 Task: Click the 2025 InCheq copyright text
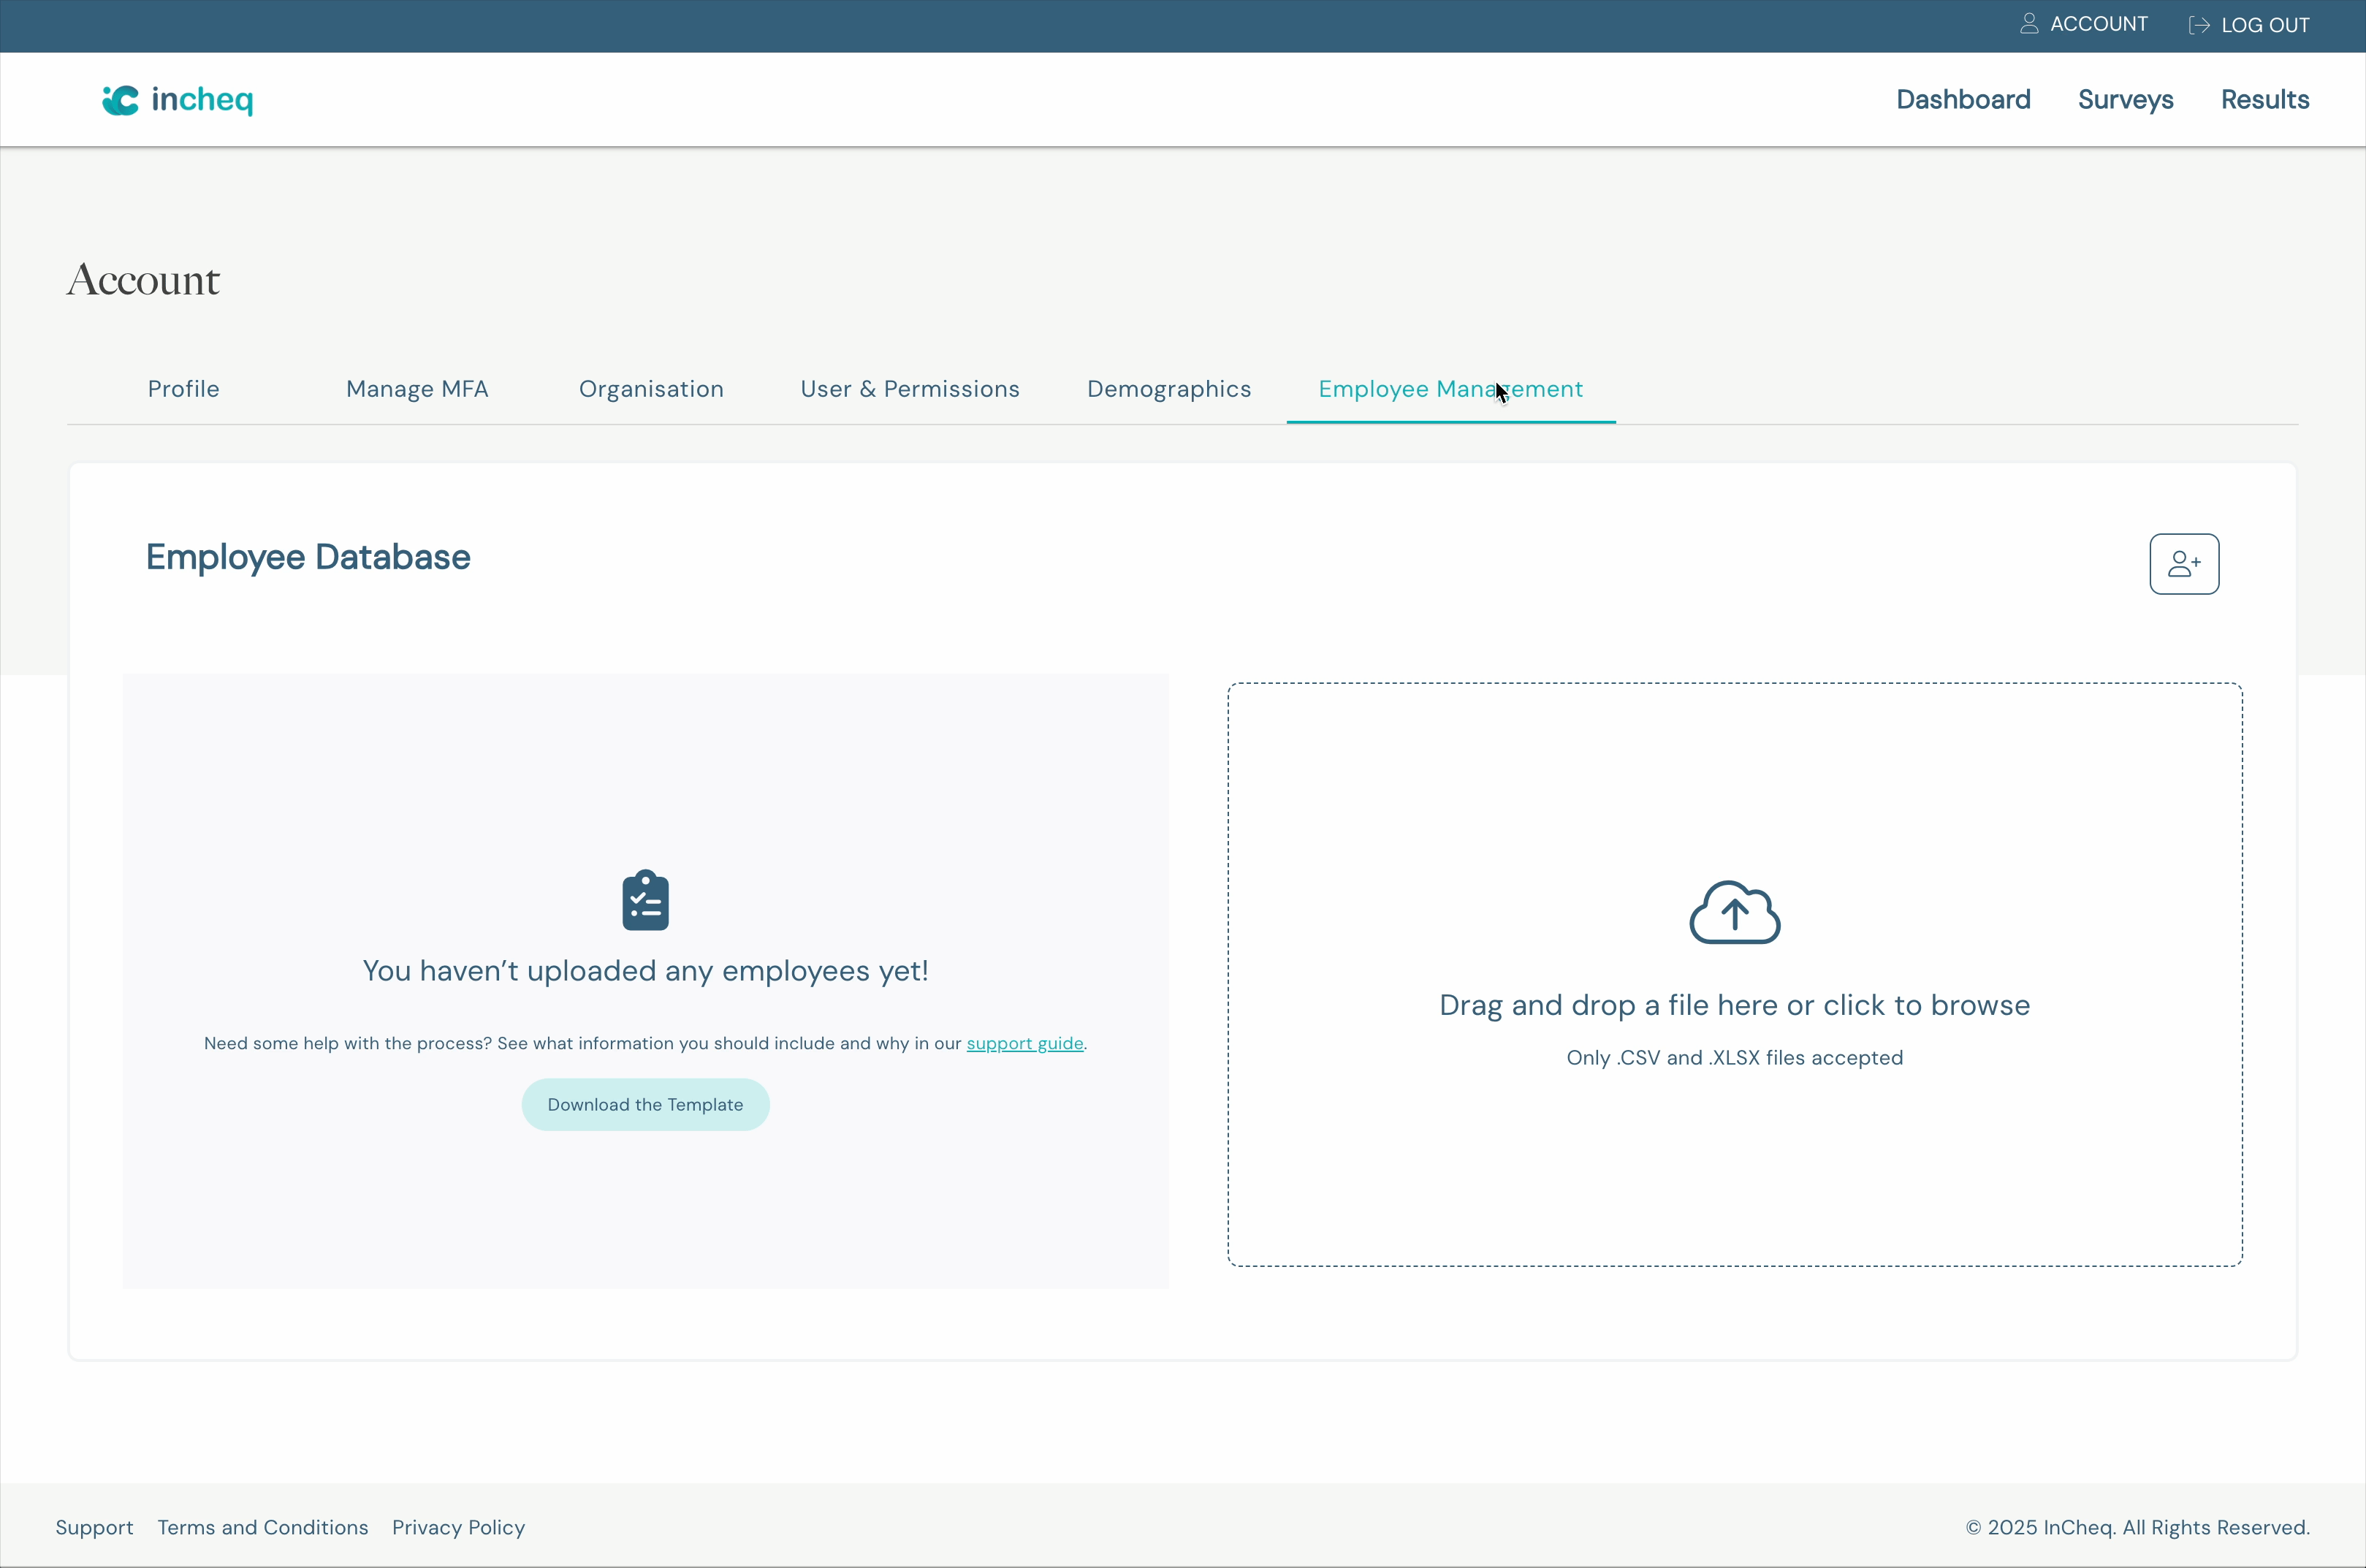point(2137,1527)
